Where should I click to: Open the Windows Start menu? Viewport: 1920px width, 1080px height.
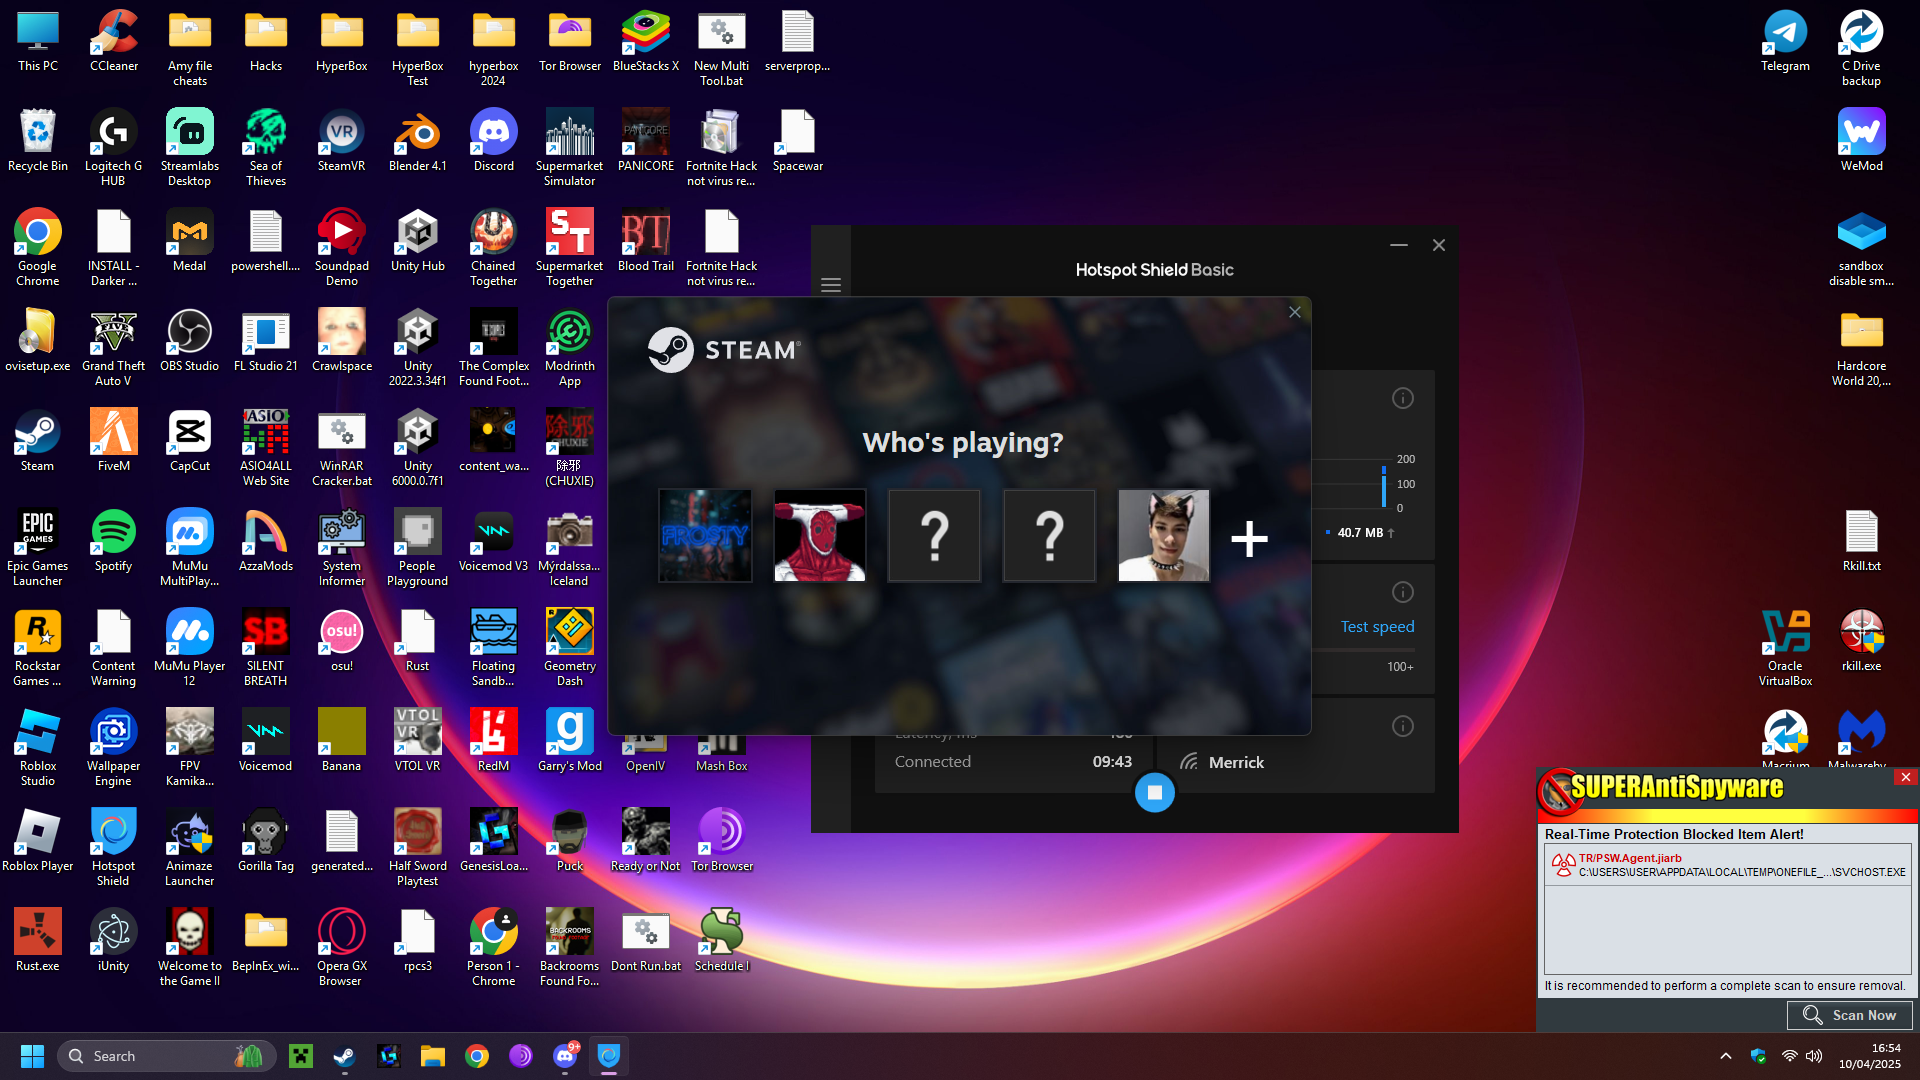(32, 1056)
